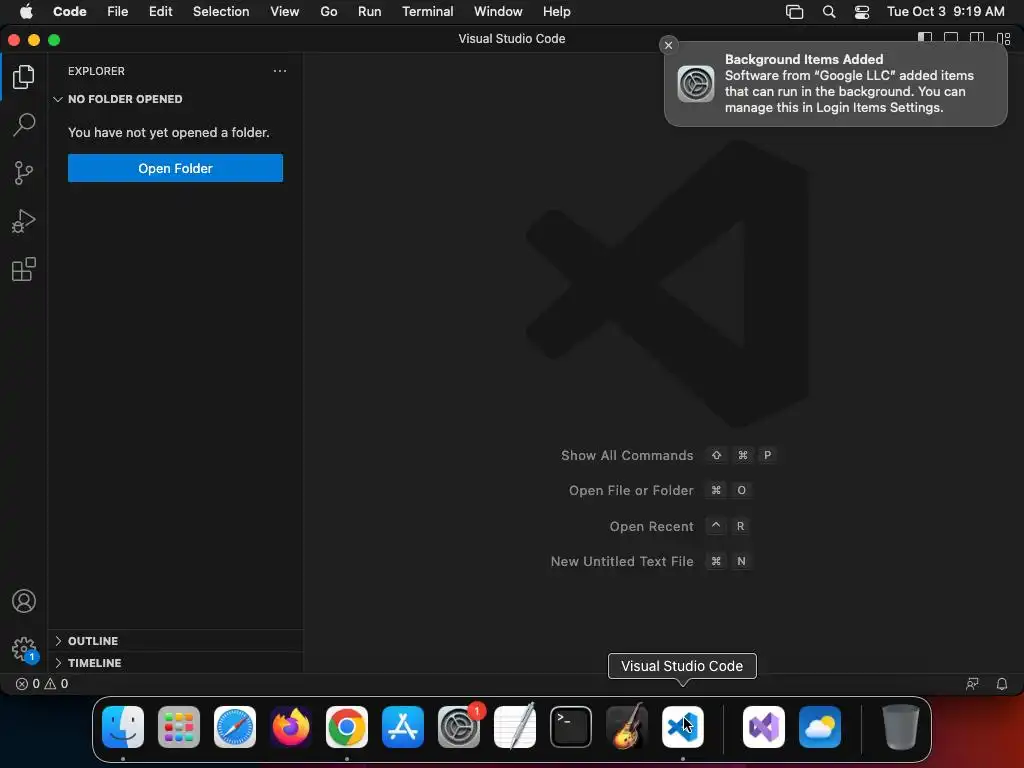Launch GarageBand from the Dock

coord(626,727)
